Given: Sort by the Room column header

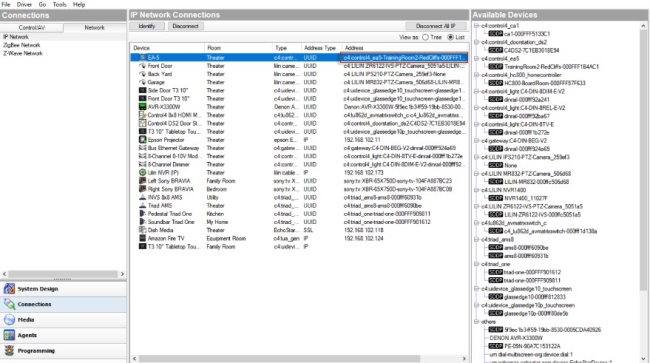Looking at the screenshot, I should pyautogui.click(x=238, y=48).
